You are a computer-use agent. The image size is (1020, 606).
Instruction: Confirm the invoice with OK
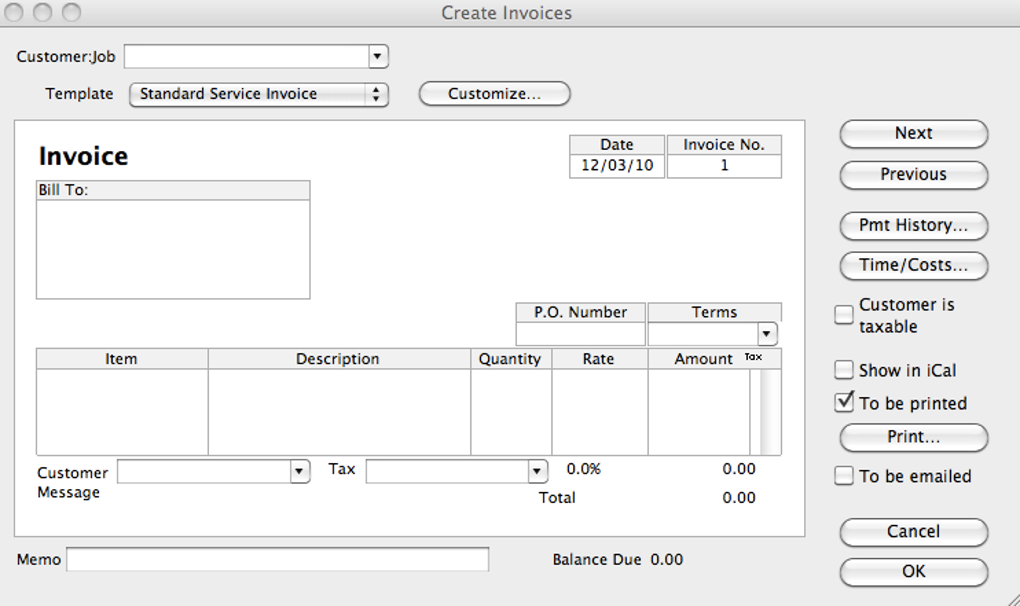[913, 572]
